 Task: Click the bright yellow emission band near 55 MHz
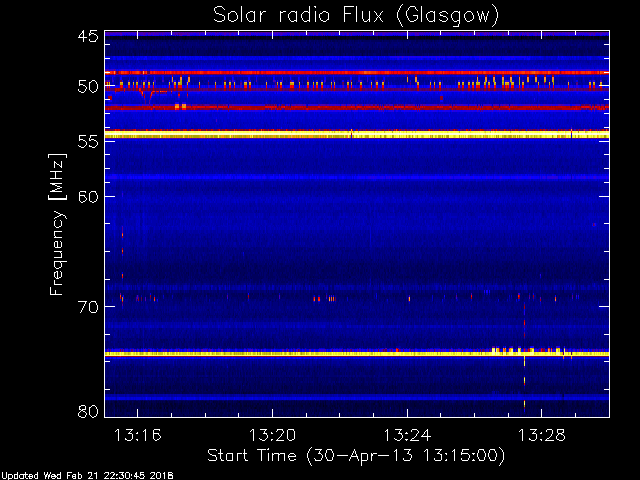(x=357, y=134)
